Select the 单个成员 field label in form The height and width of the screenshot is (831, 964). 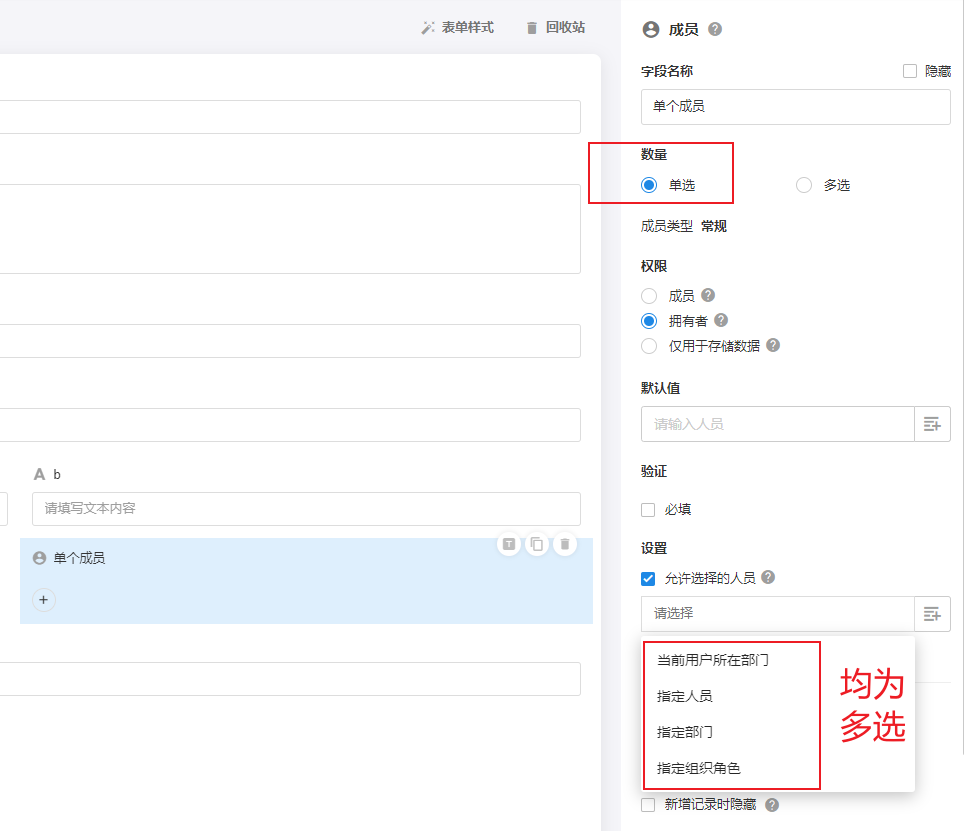(79, 558)
